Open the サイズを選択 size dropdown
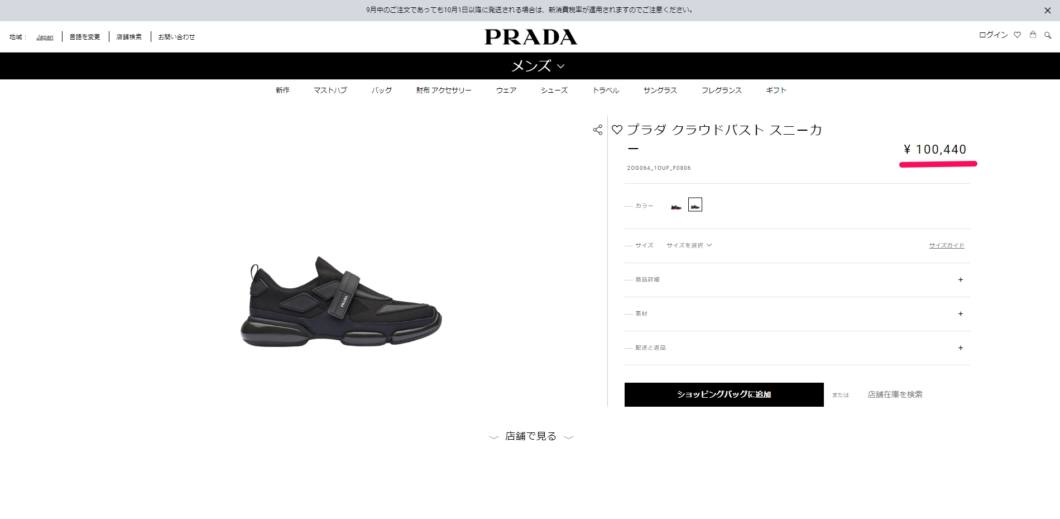Image resolution: width=1060 pixels, height=519 pixels. click(689, 245)
